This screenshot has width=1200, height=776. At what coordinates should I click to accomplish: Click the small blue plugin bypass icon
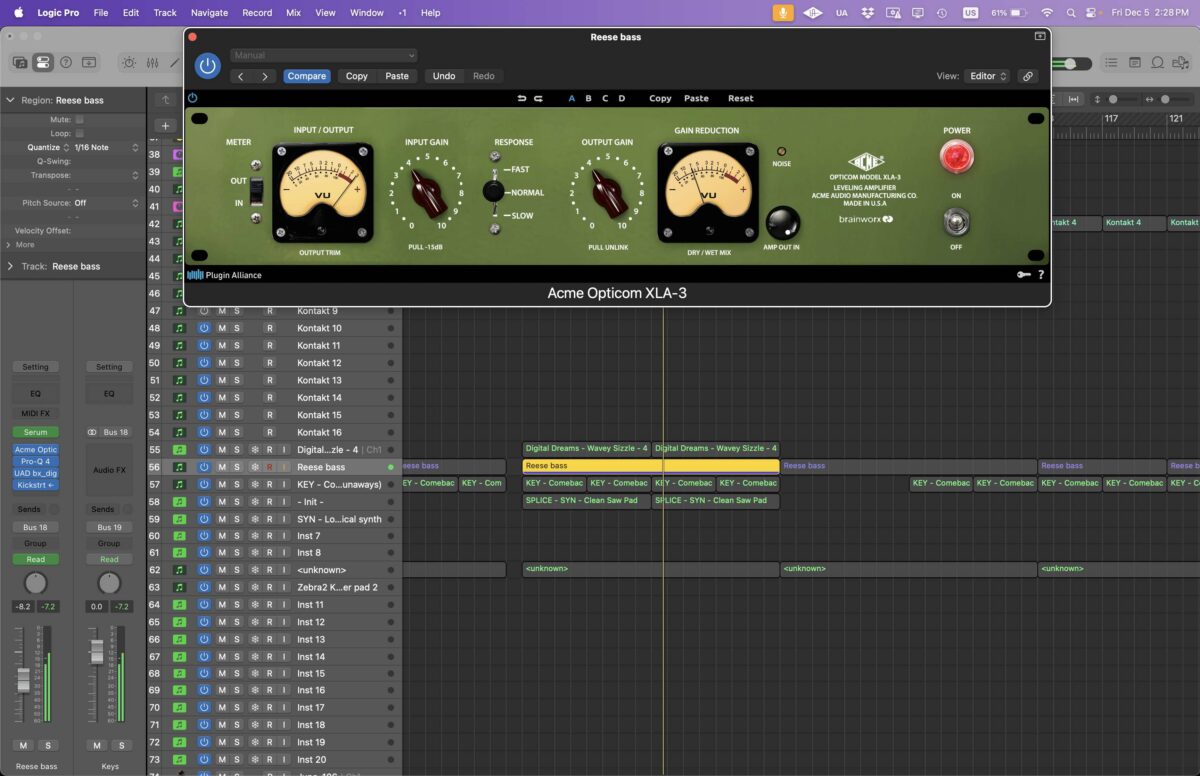click(192, 98)
